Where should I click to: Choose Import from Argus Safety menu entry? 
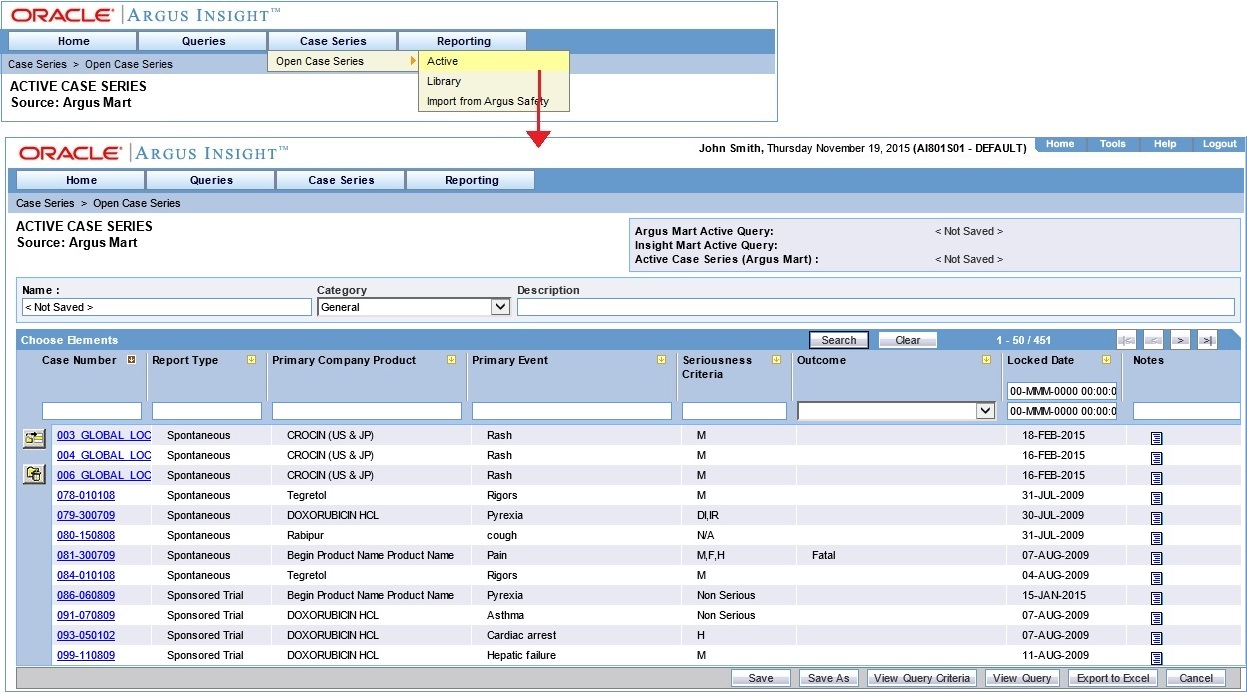coord(494,101)
